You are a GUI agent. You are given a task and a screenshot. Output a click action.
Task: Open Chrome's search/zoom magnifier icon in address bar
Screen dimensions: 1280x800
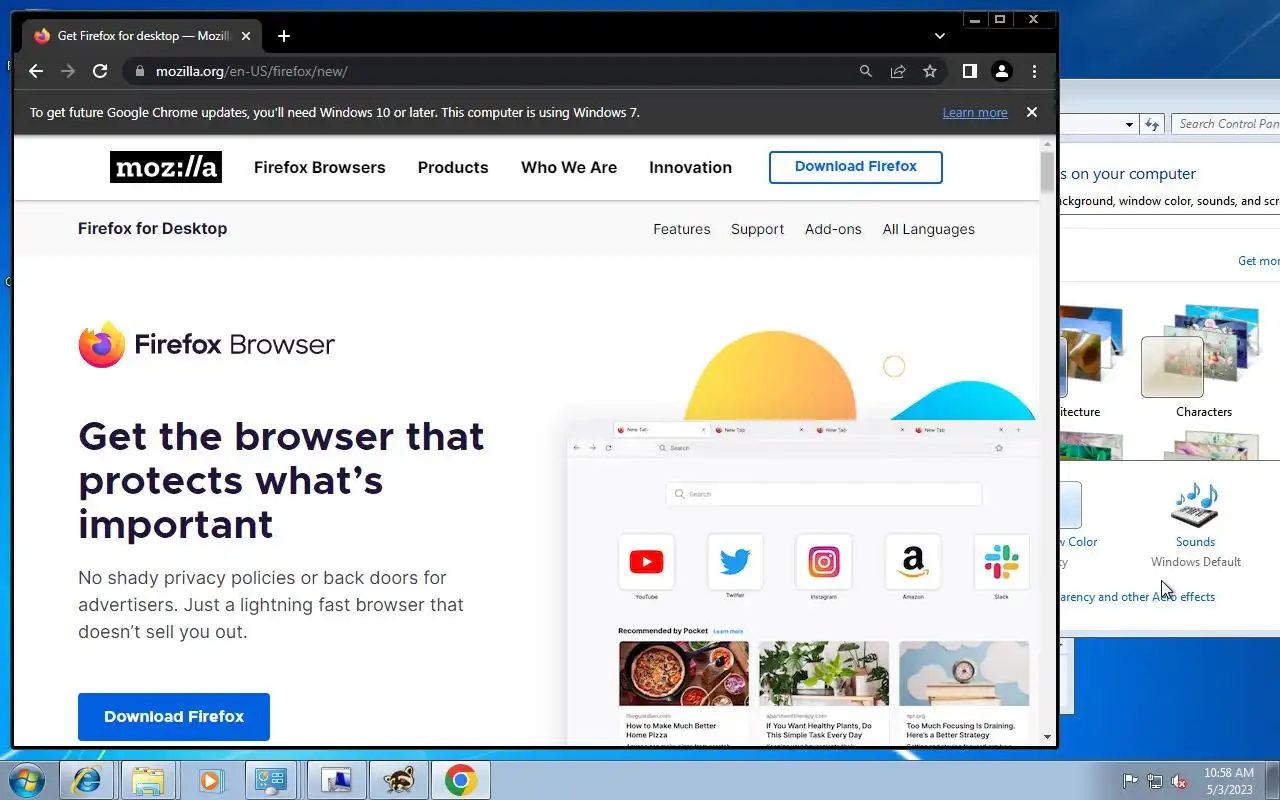coord(866,71)
